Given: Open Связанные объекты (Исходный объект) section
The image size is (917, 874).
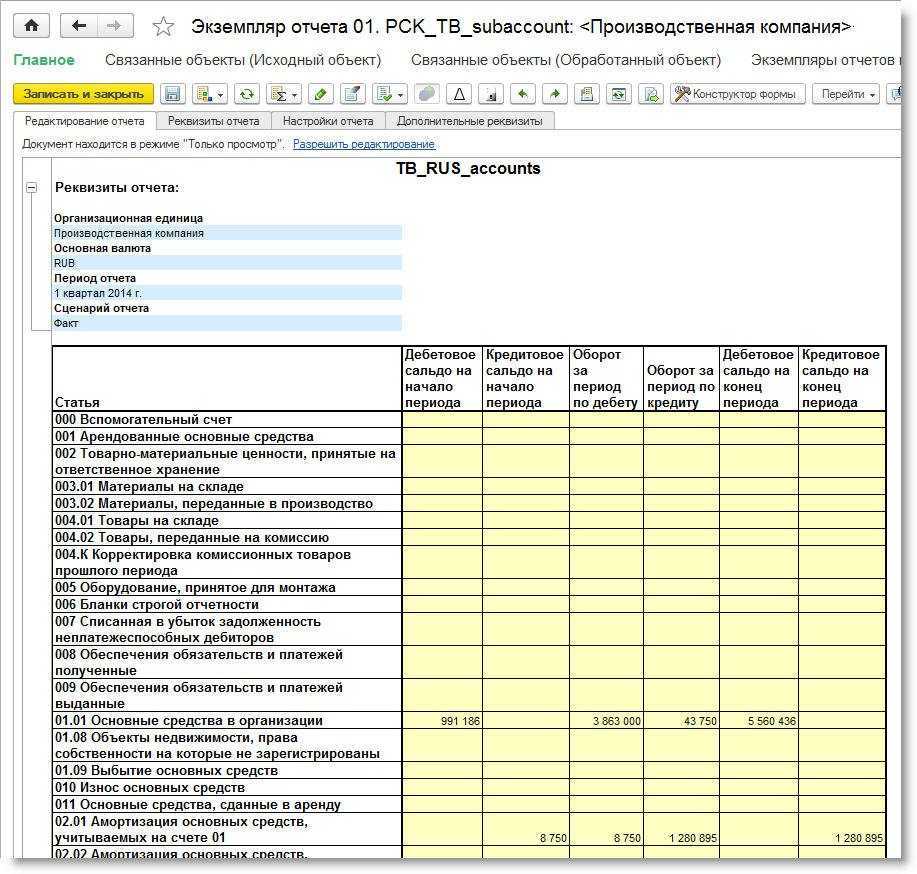Looking at the screenshot, I should [x=243, y=60].
